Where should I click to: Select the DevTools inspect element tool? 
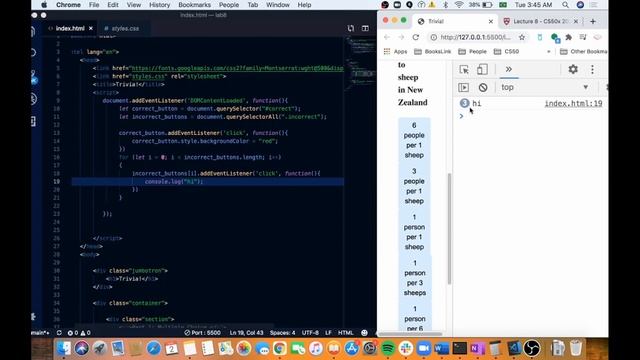click(x=464, y=69)
